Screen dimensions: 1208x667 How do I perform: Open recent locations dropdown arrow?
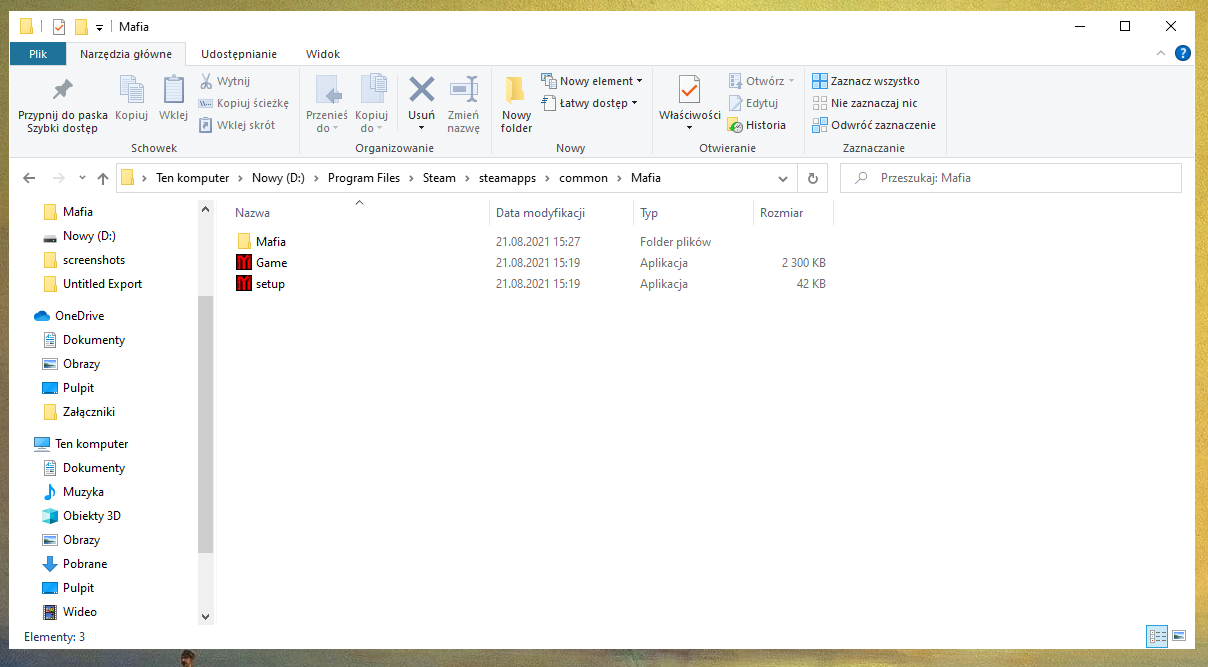click(82, 178)
